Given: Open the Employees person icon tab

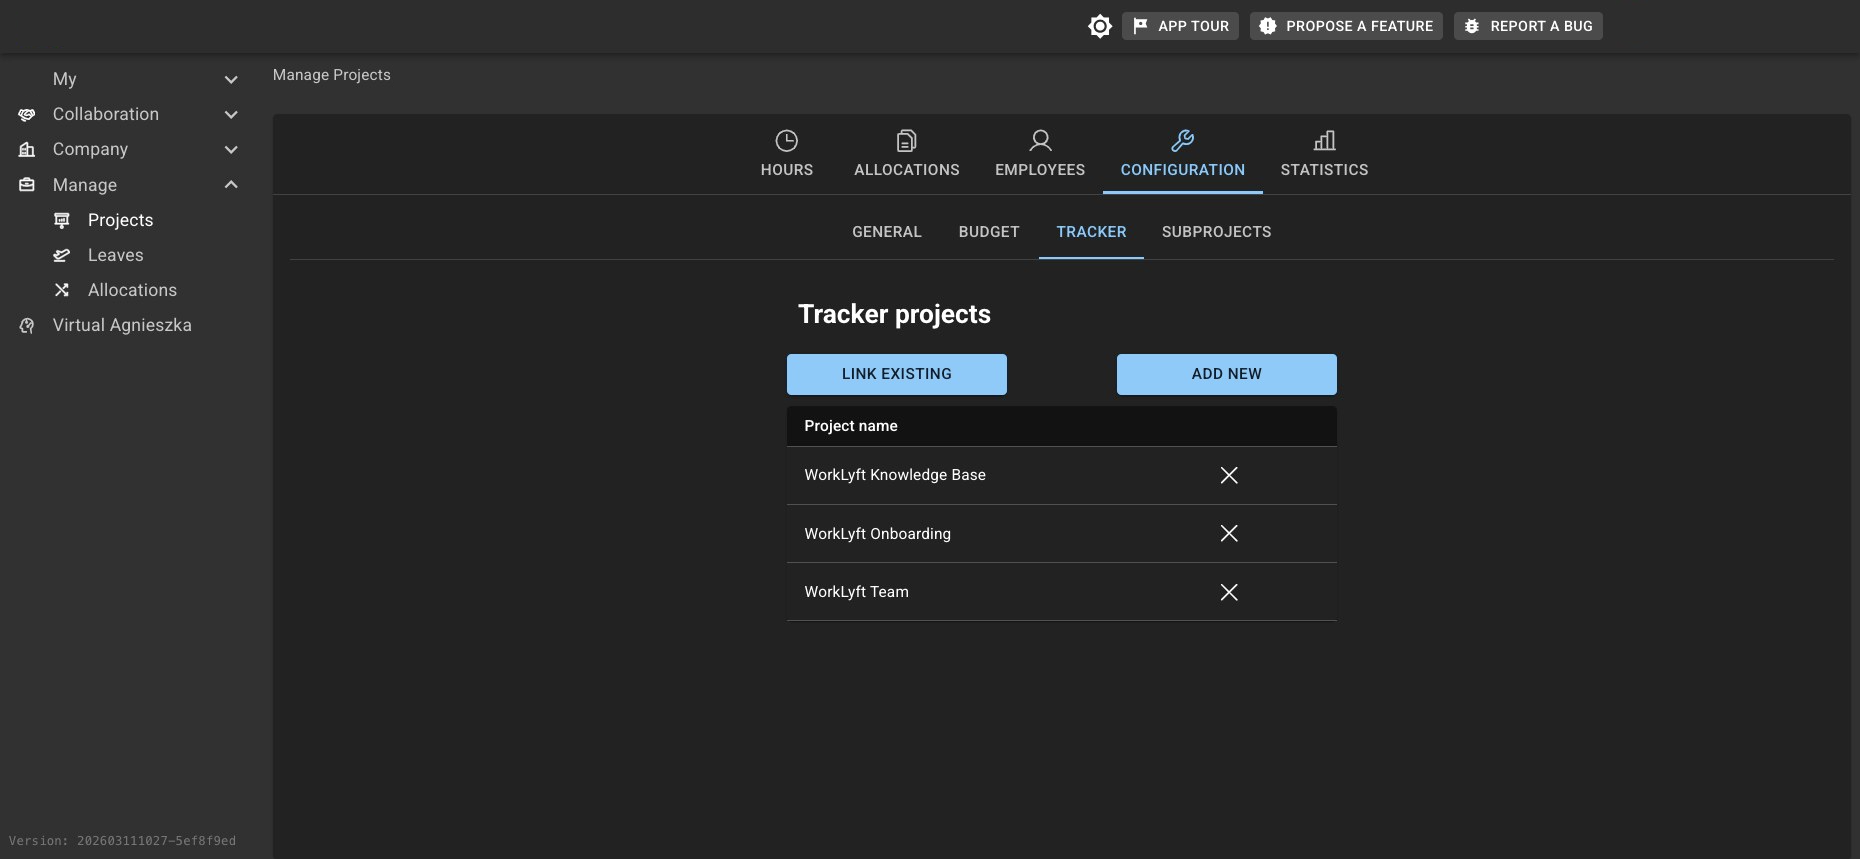Looking at the screenshot, I should pyautogui.click(x=1039, y=154).
